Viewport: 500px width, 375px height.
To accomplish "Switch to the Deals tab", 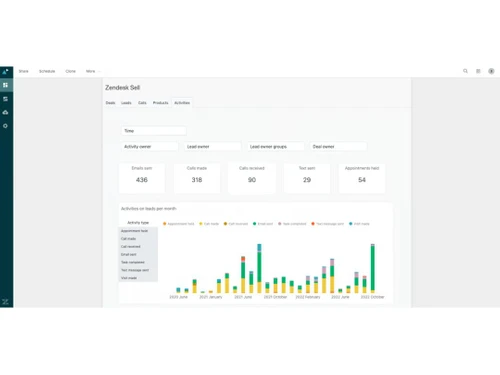I will [110, 103].
